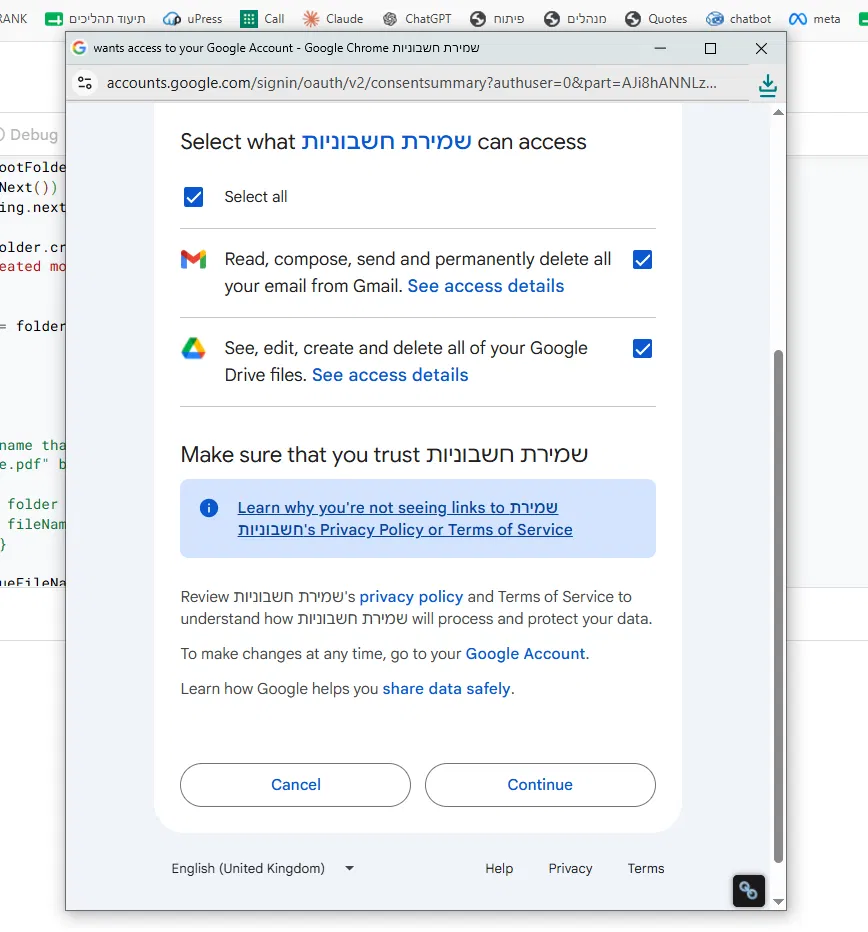The height and width of the screenshot is (932, 868).
Task: Open the English (United Kingdom) language dropdown
Action: coord(263,868)
